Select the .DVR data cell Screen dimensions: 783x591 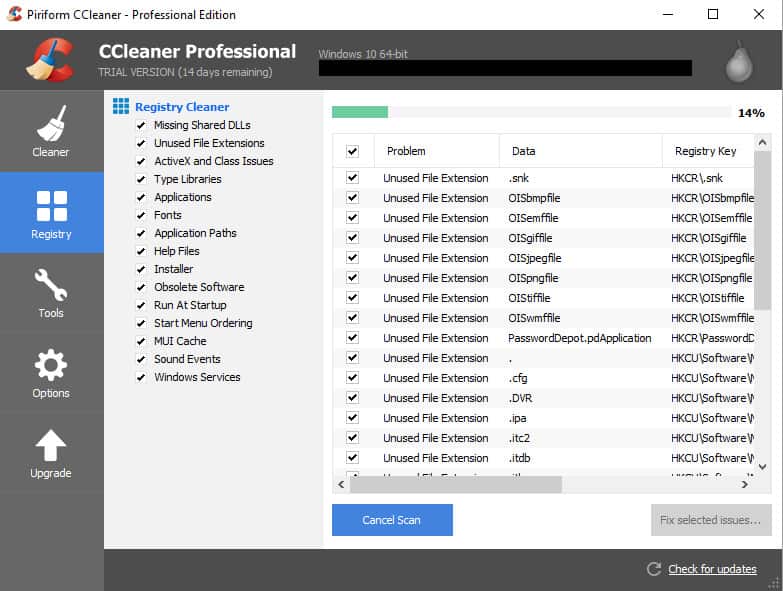tap(520, 398)
